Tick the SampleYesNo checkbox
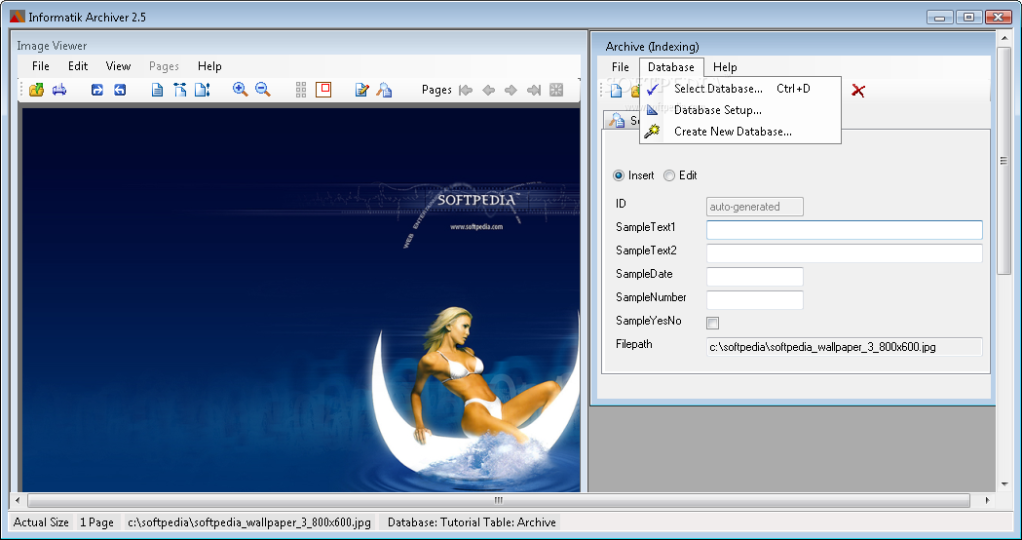This screenshot has width=1022, height=540. [x=713, y=322]
